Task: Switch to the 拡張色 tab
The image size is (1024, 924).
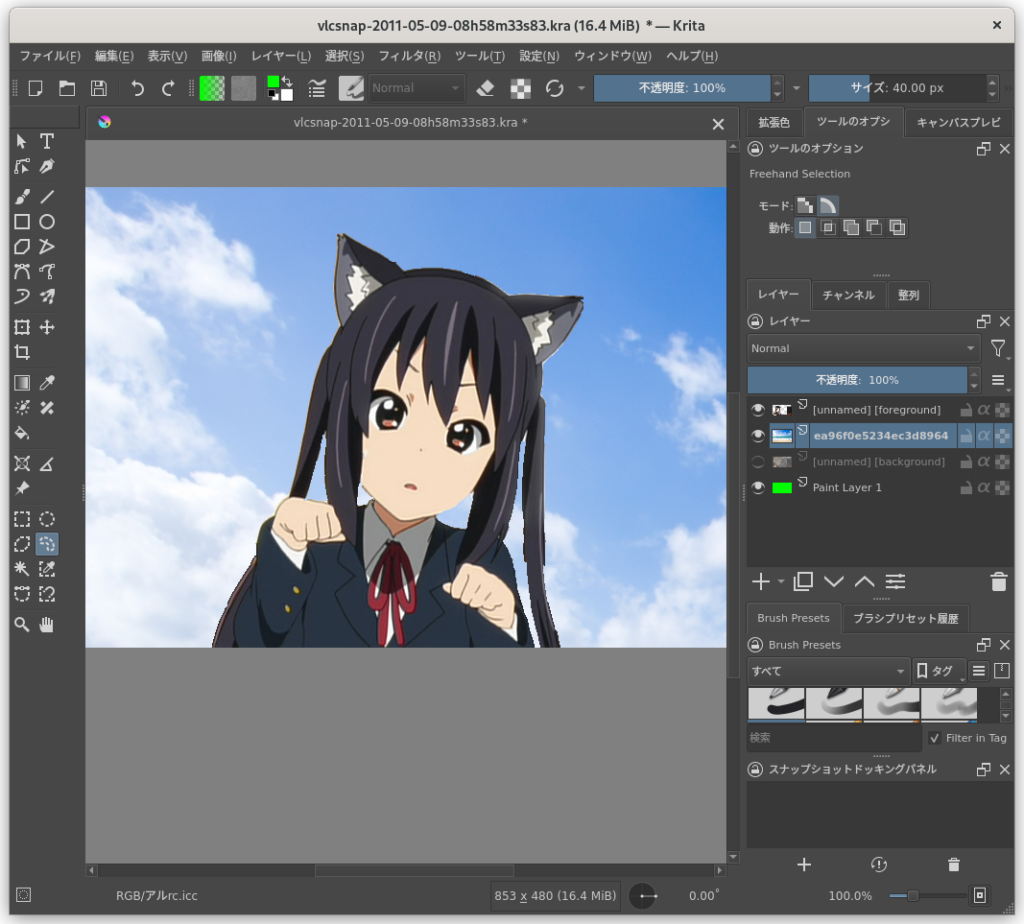Action: [774, 123]
